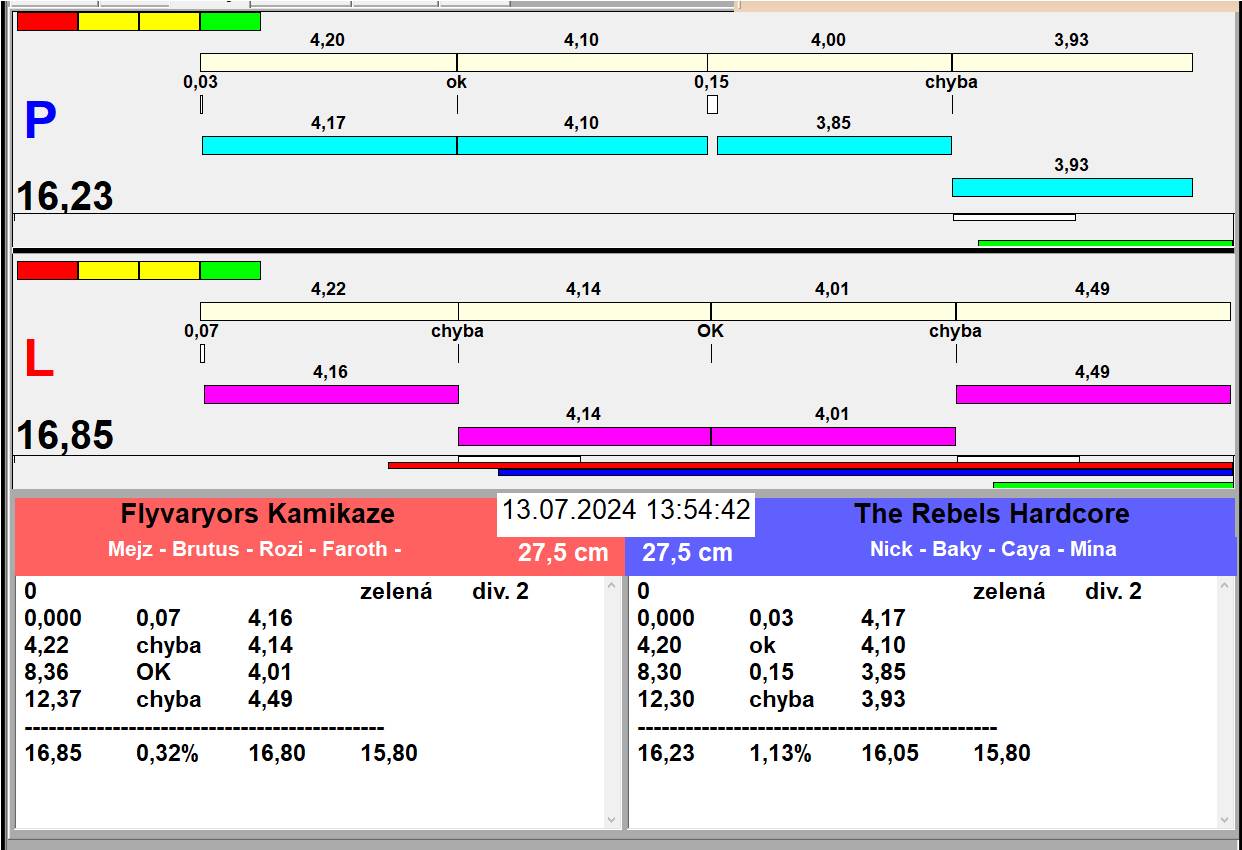The height and width of the screenshot is (850, 1242).
Task: Click div. 2 in the Rebels results list
Action: pyautogui.click(x=1113, y=591)
